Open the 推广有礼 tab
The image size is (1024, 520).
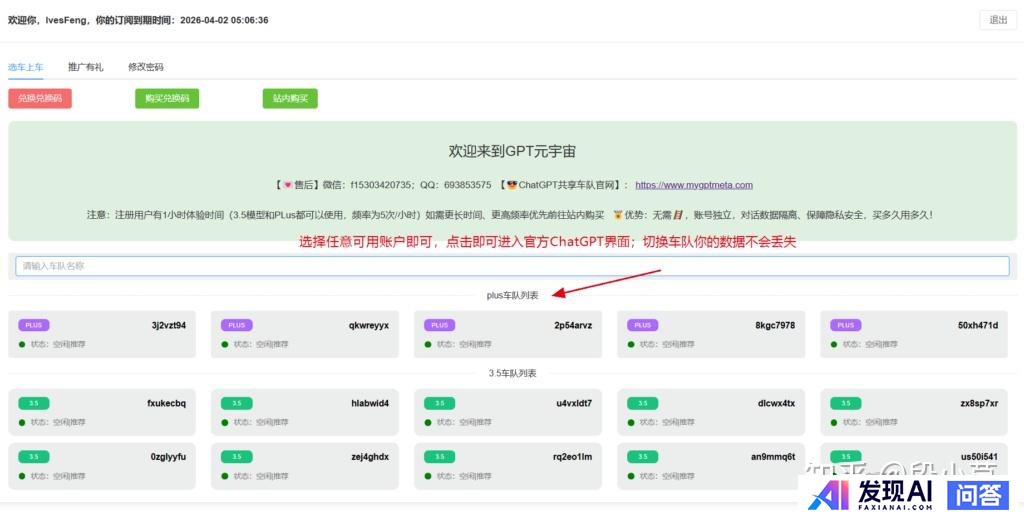(85, 67)
